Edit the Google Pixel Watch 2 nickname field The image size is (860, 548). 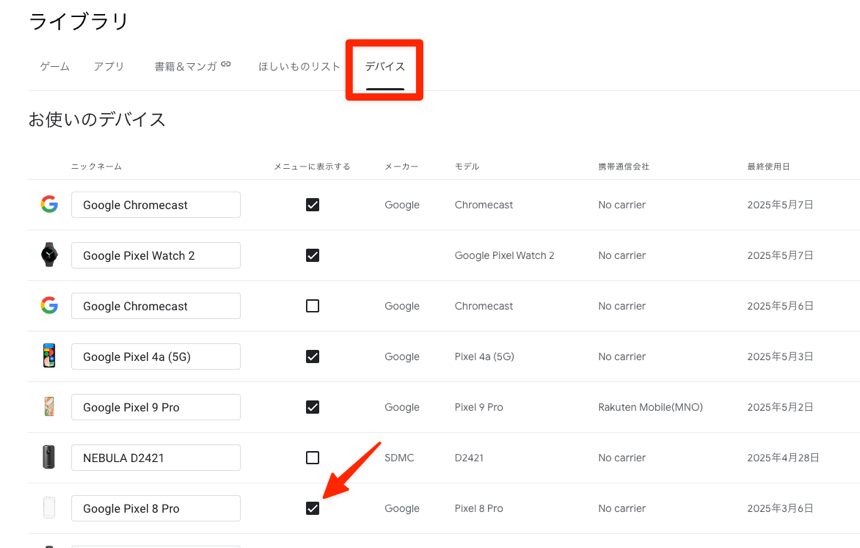[x=156, y=255]
